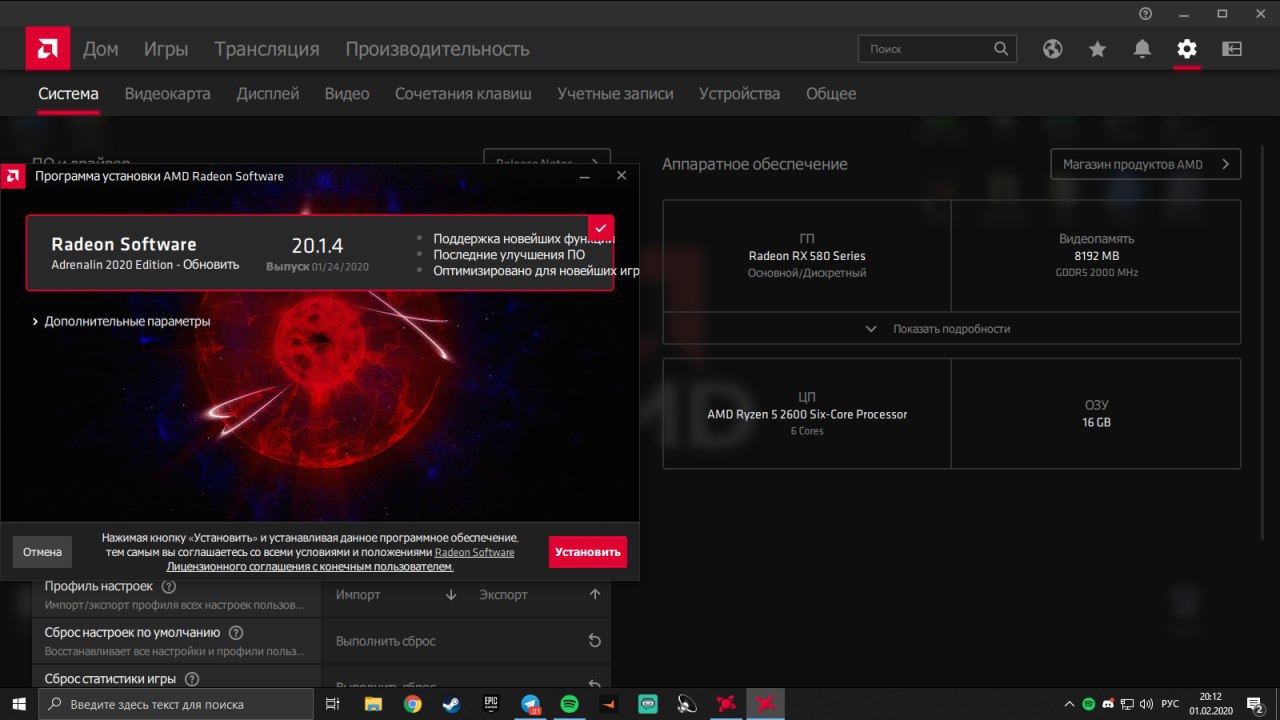Select Общее sub-tab
This screenshot has width=1280, height=720.
(x=831, y=93)
